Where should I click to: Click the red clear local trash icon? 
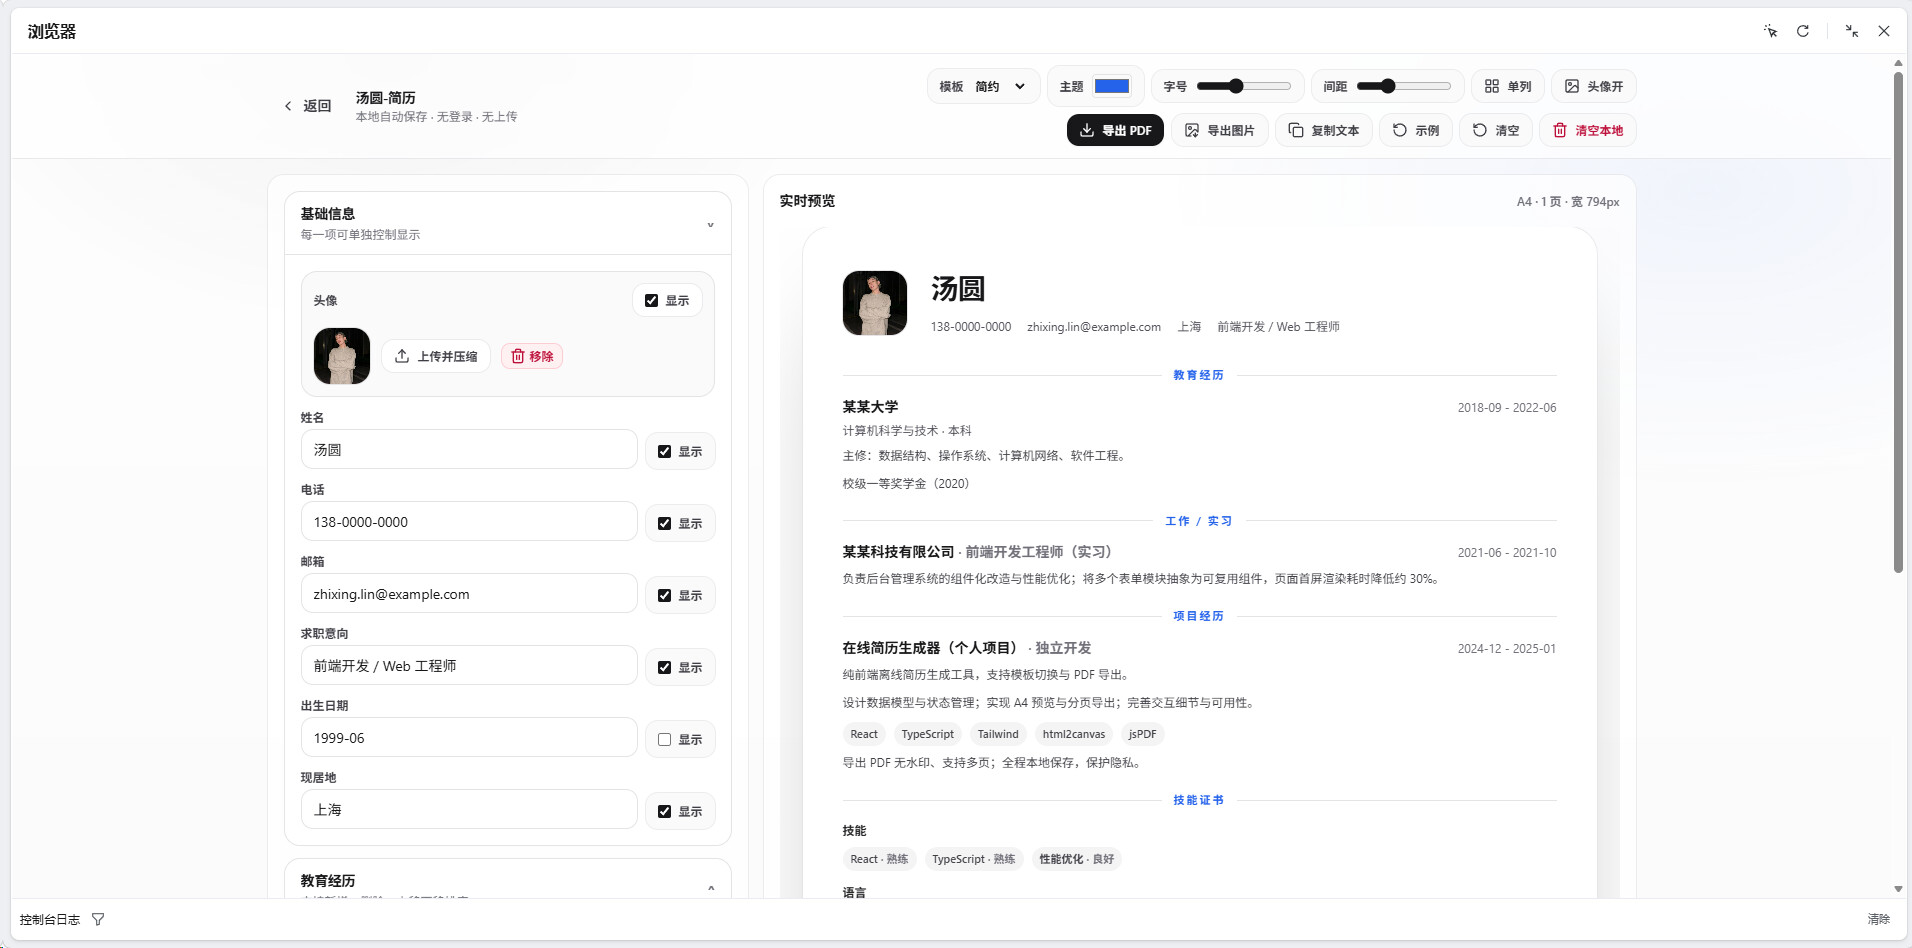[x=1560, y=130]
